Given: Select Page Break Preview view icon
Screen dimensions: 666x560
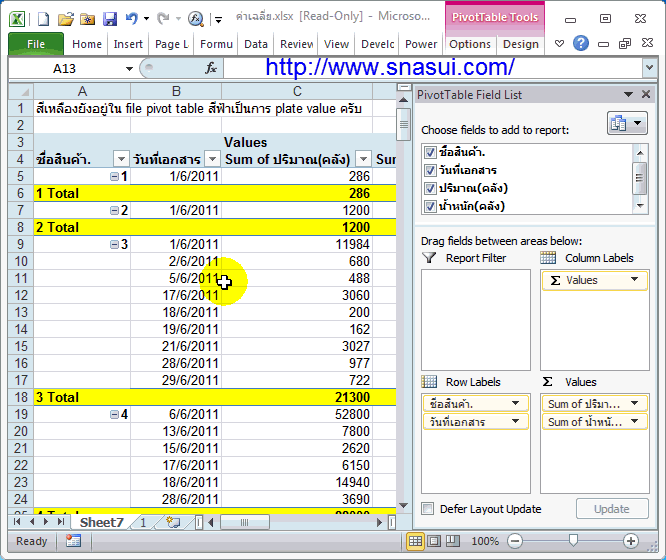Looking at the screenshot, I should point(454,541).
